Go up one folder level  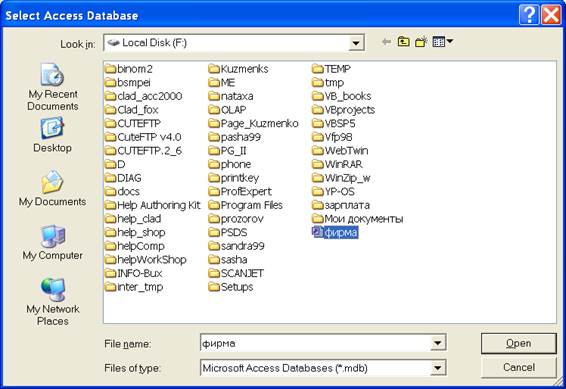pyautogui.click(x=404, y=42)
